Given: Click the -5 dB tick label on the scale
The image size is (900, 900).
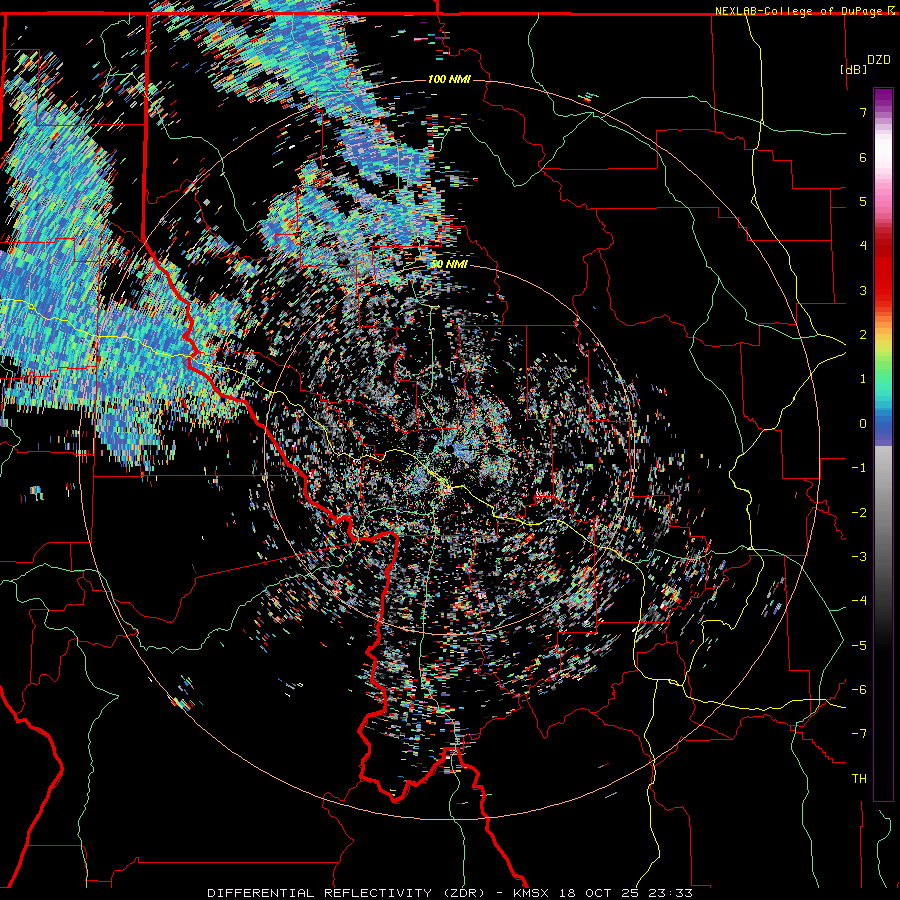Looking at the screenshot, I should coord(859,645).
